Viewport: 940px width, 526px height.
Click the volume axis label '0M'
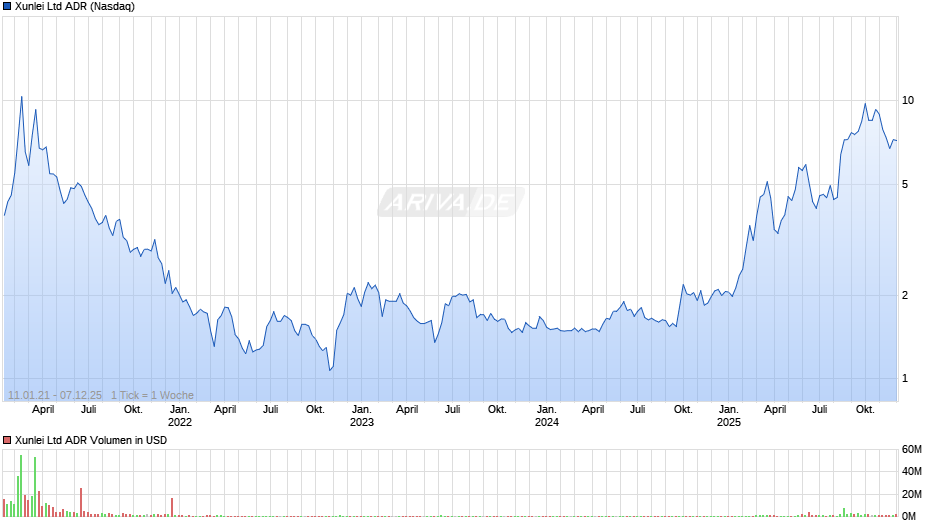(909, 516)
